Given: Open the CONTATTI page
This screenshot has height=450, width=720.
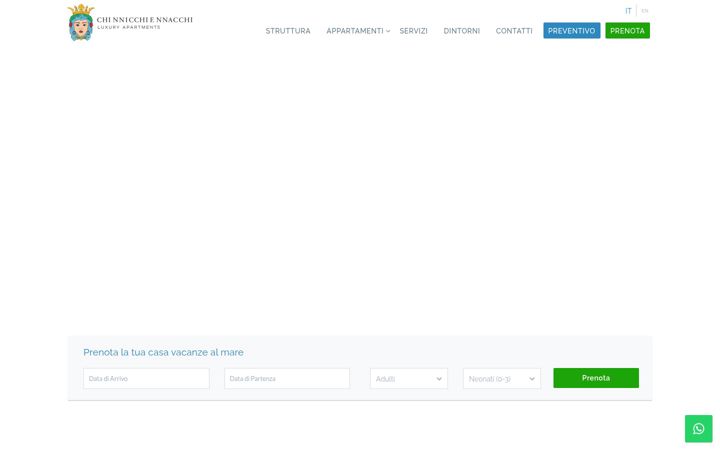Looking at the screenshot, I should pyautogui.click(x=514, y=31).
